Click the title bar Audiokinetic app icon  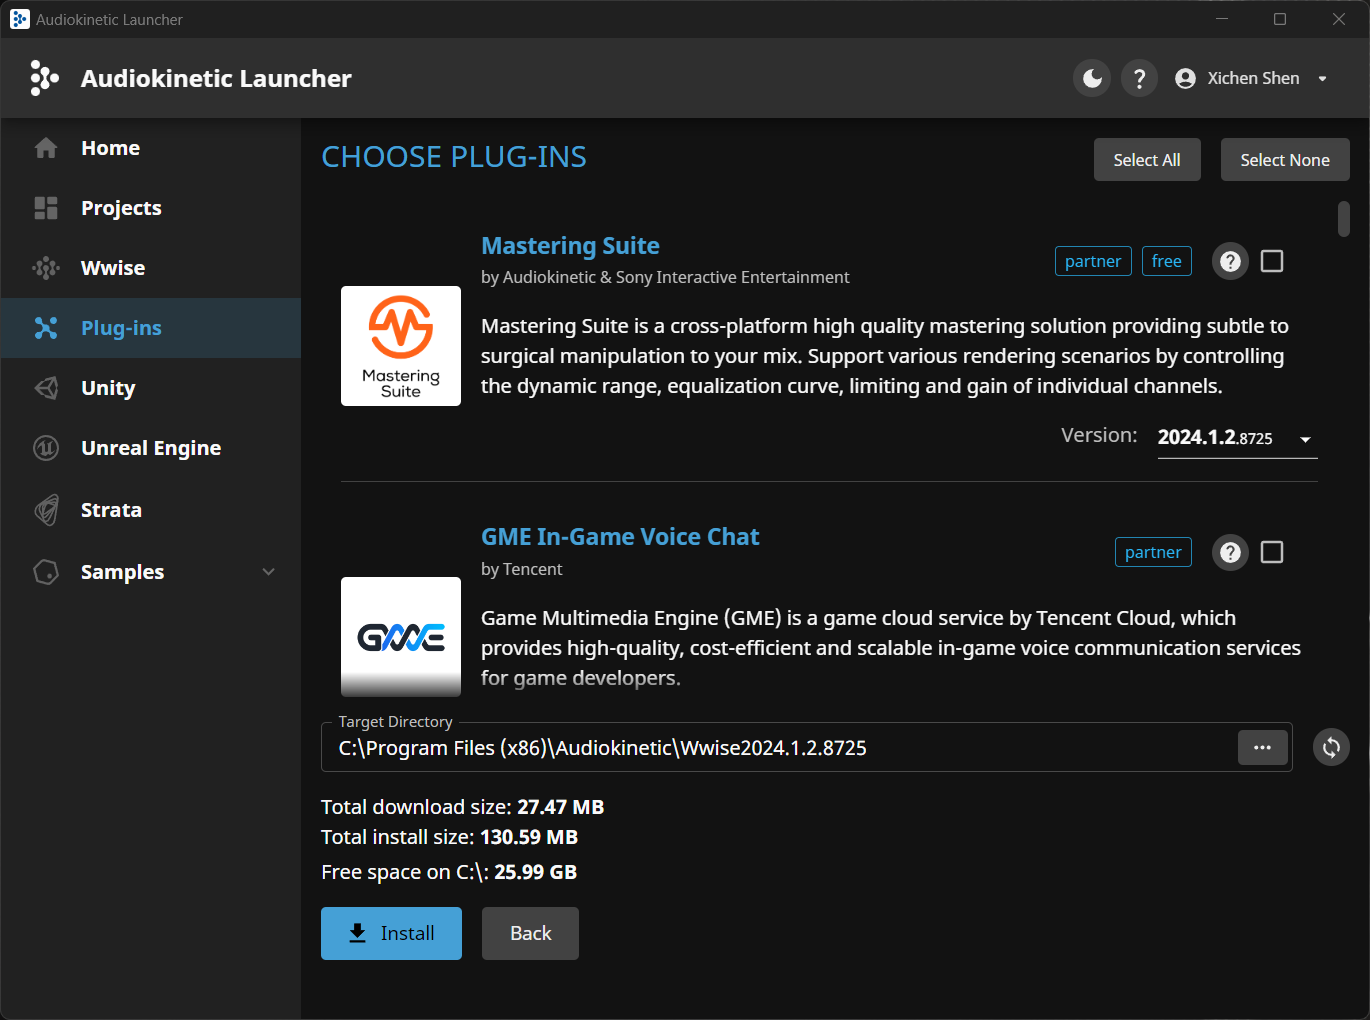click(19, 19)
